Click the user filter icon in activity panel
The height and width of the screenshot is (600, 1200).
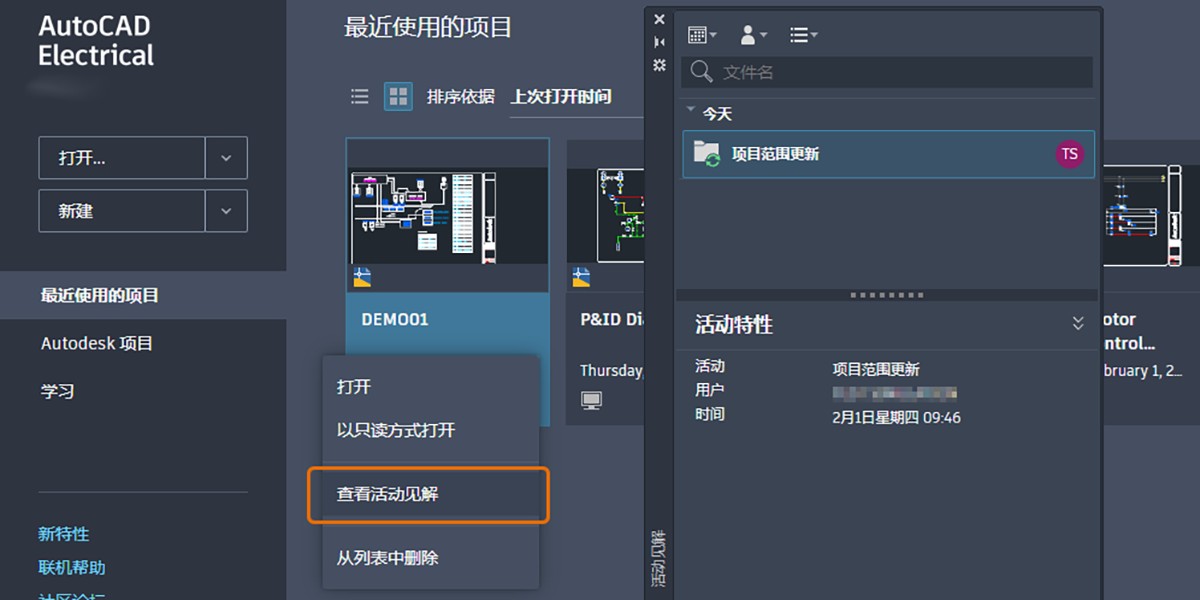tap(748, 34)
